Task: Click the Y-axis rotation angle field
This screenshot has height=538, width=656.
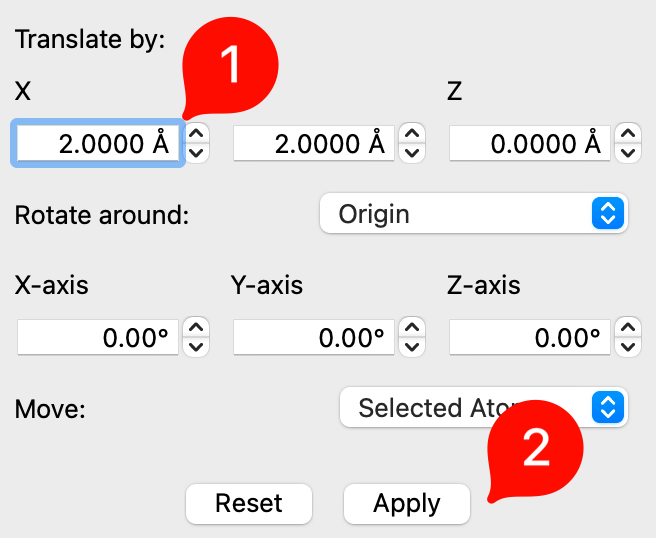Action: [312, 338]
